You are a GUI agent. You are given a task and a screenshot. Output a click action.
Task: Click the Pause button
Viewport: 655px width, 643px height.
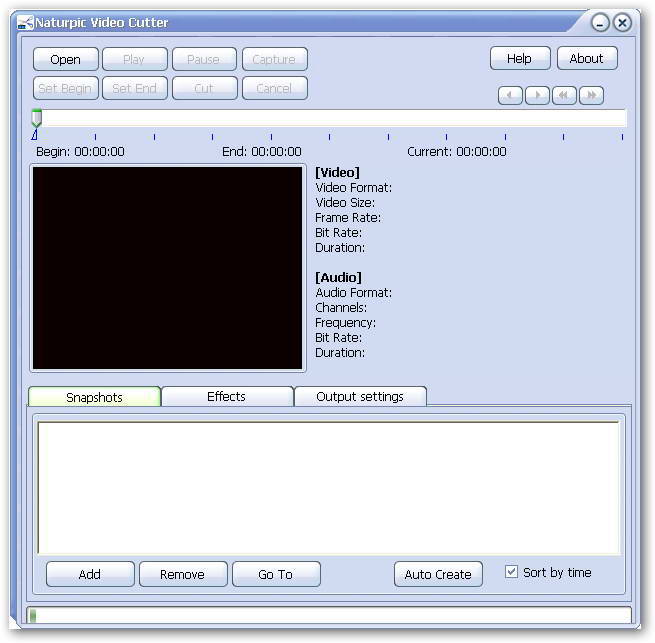(204, 59)
